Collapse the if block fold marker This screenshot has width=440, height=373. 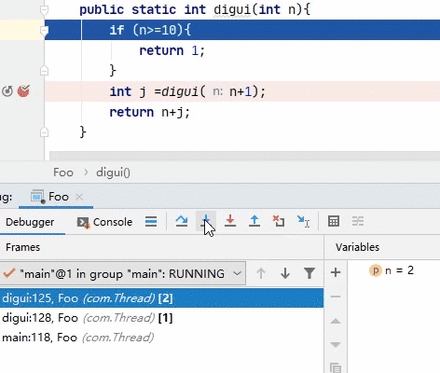[x=44, y=31]
